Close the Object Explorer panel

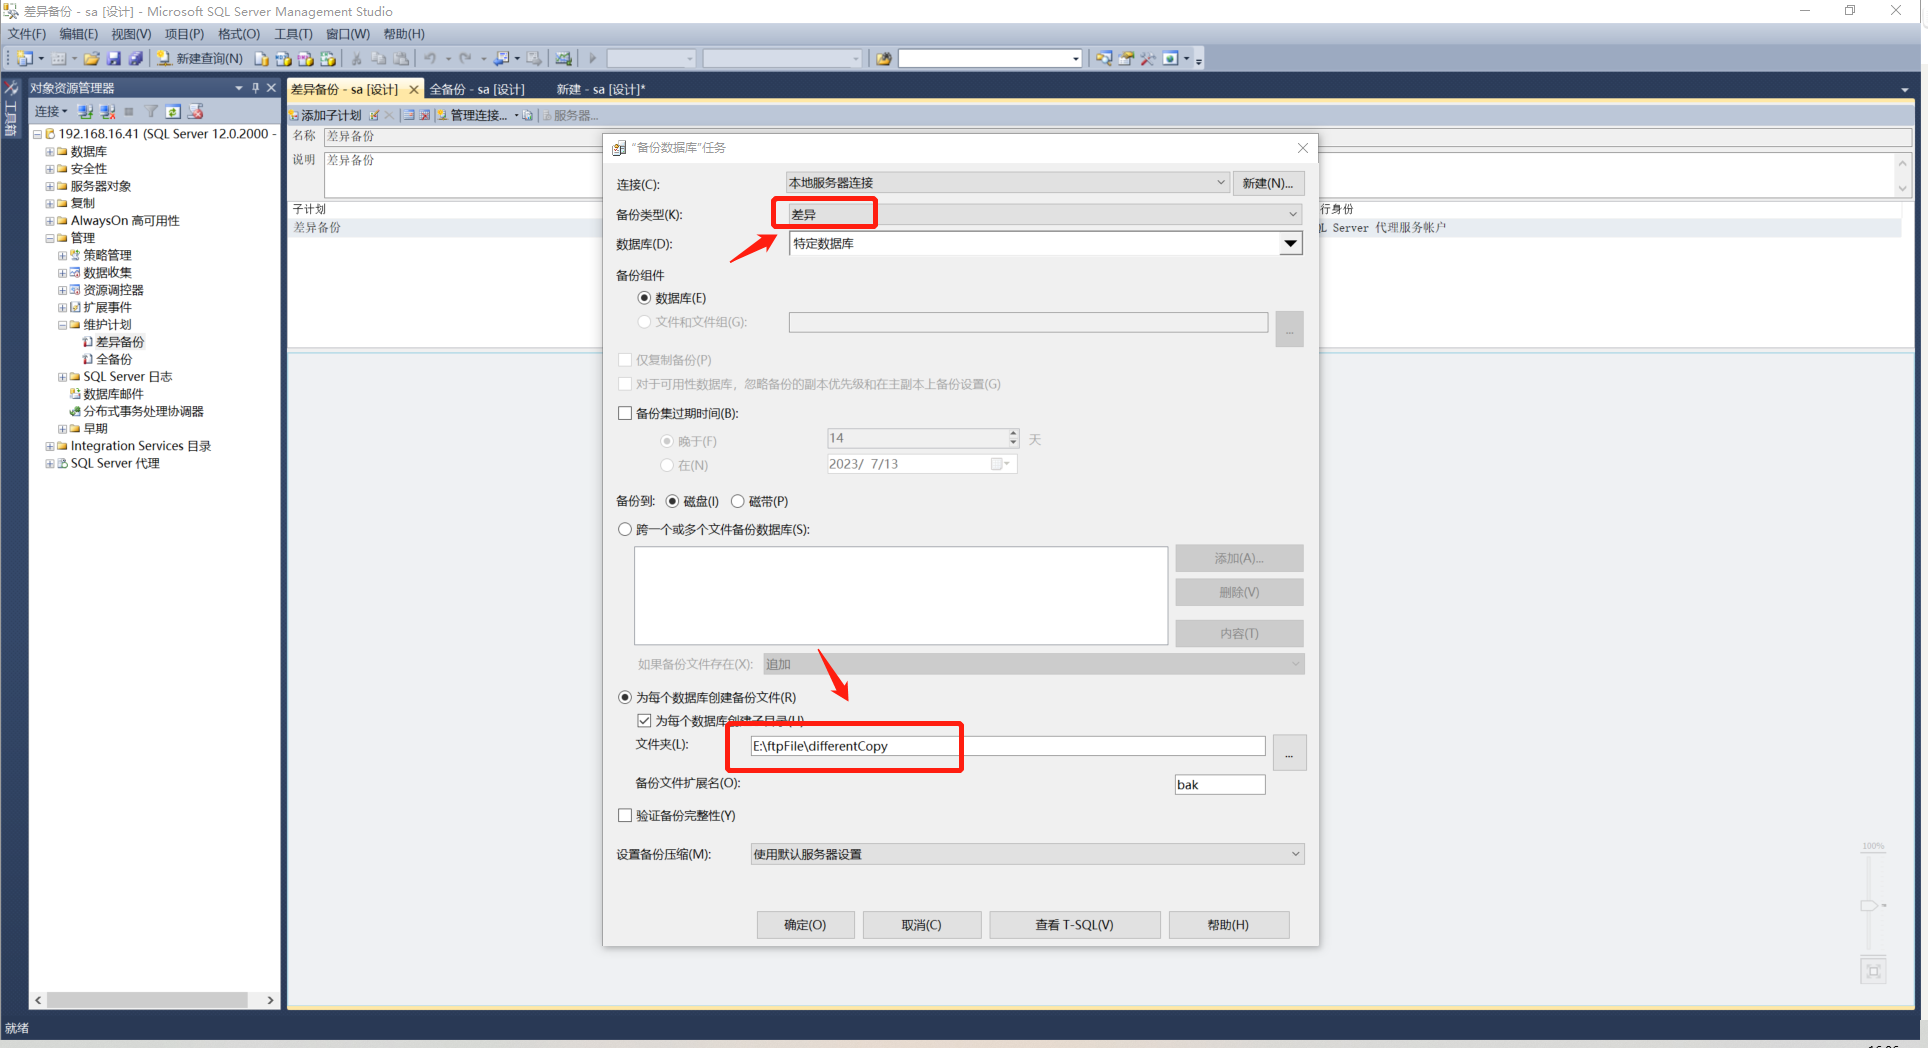point(271,88)
